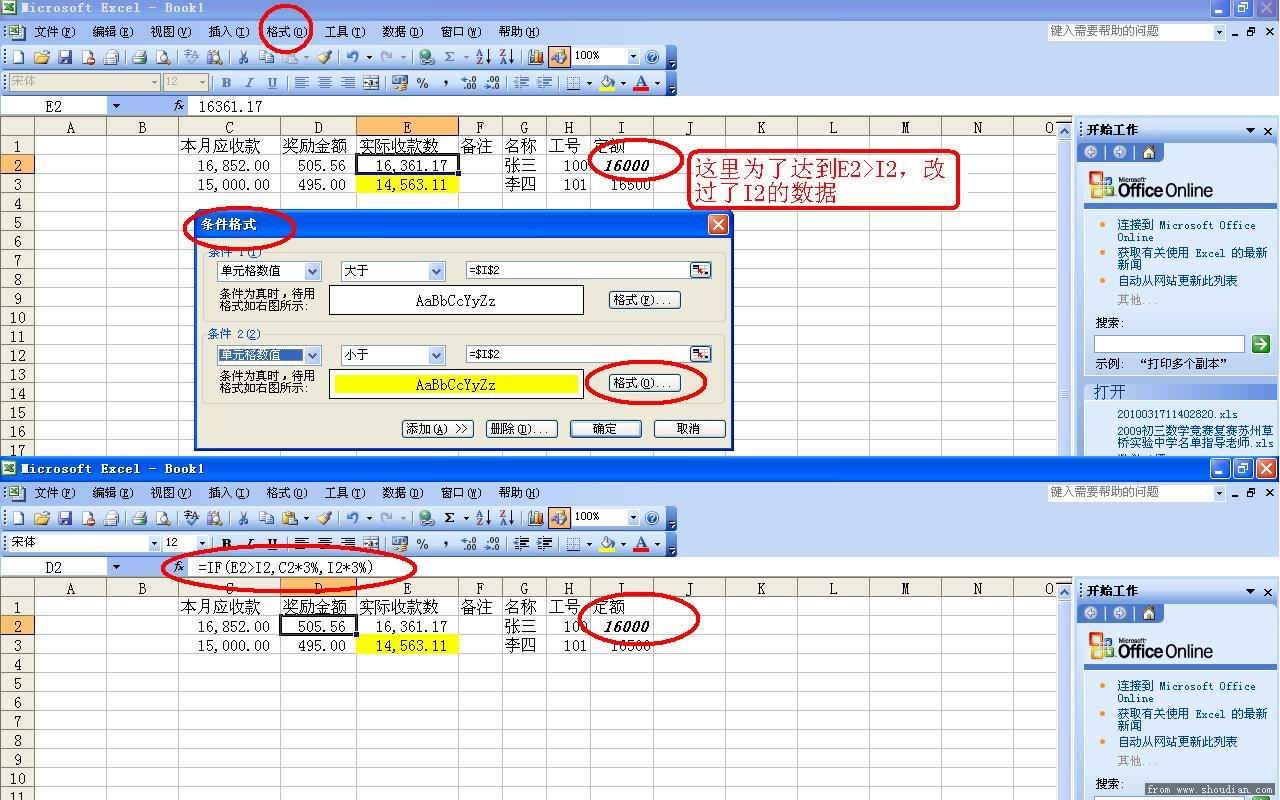The height and width of the screenshot is (800, 1280).
Task: Click the Copy icon in the lower Excel toolbar
Action: pyautogui.click(x=266, y=518)
